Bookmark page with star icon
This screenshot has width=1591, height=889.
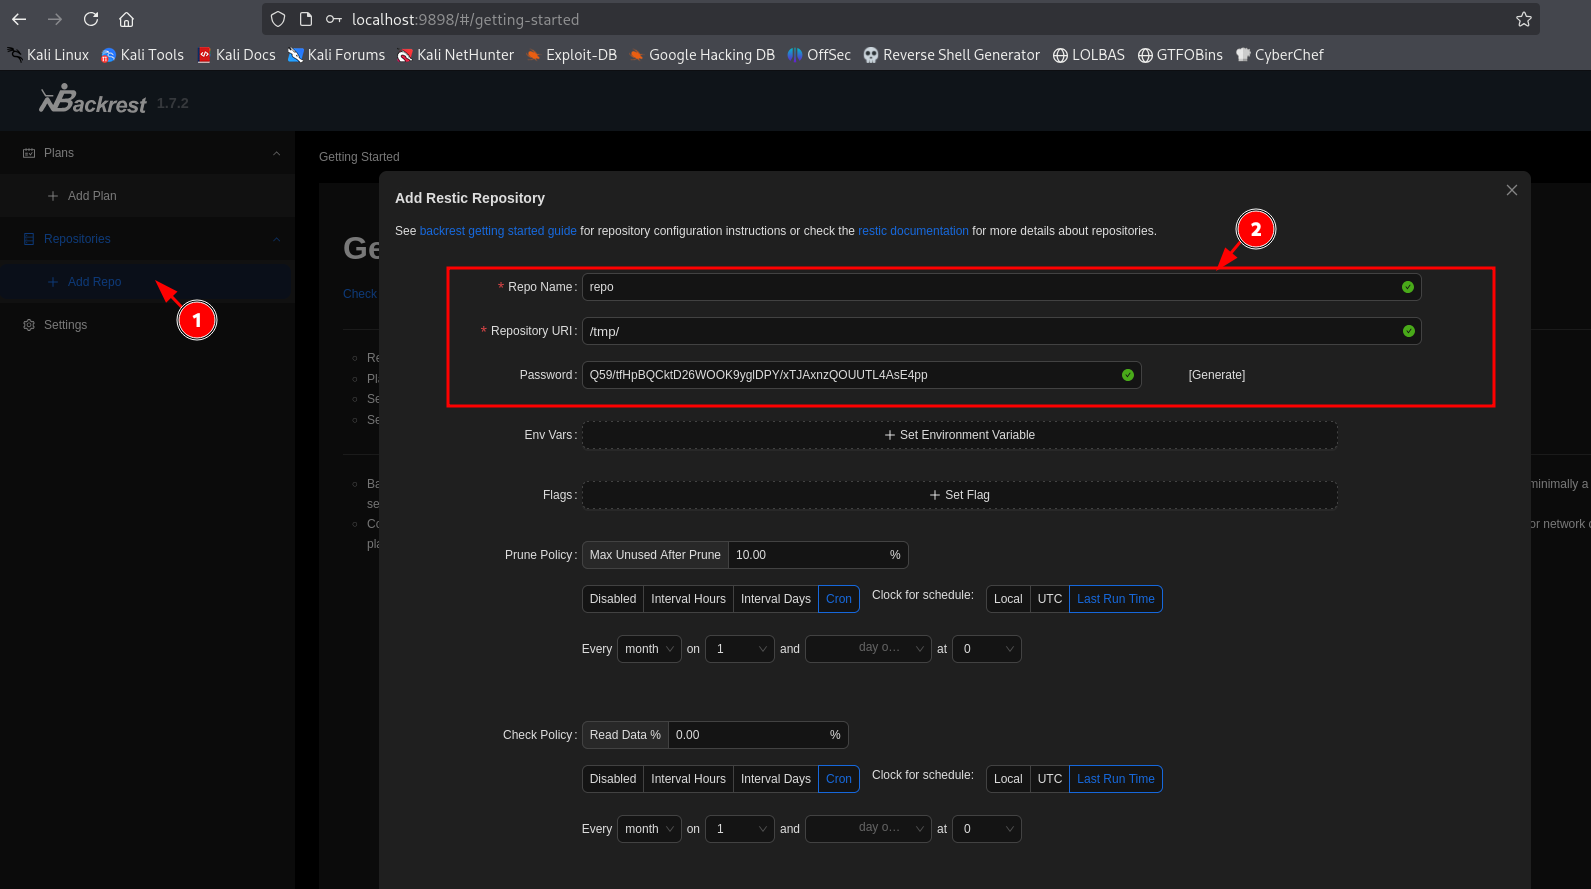click(1523, 19)
